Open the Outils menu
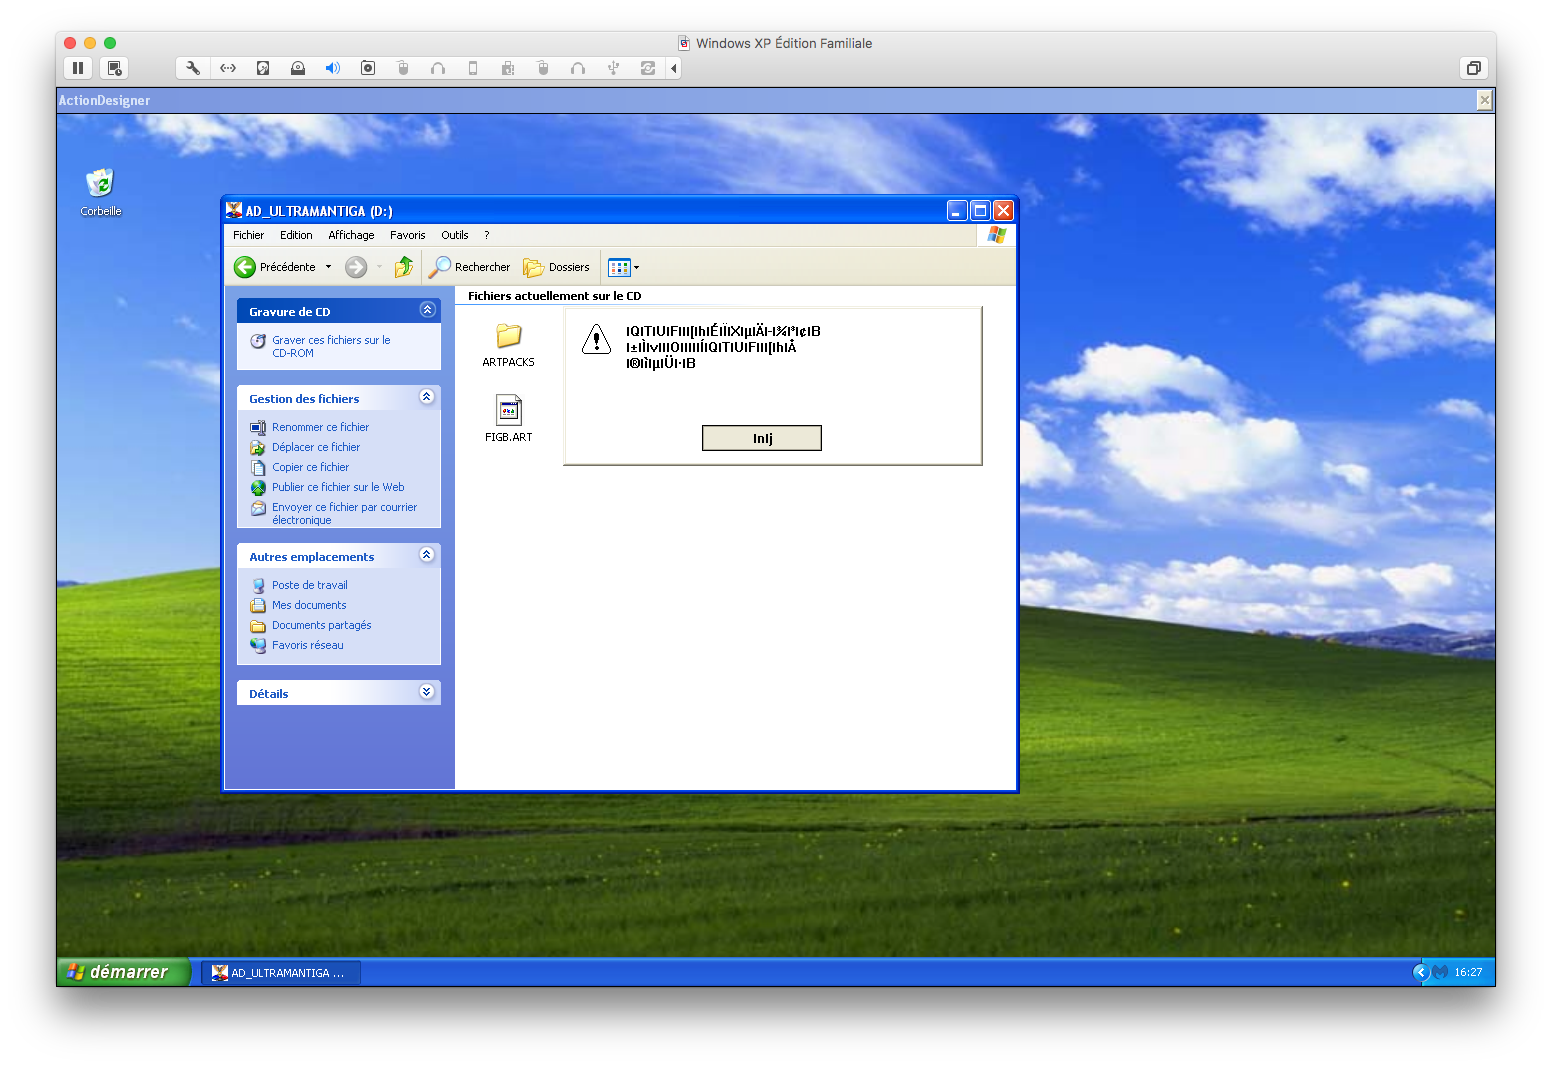 [x=455, y=235]
